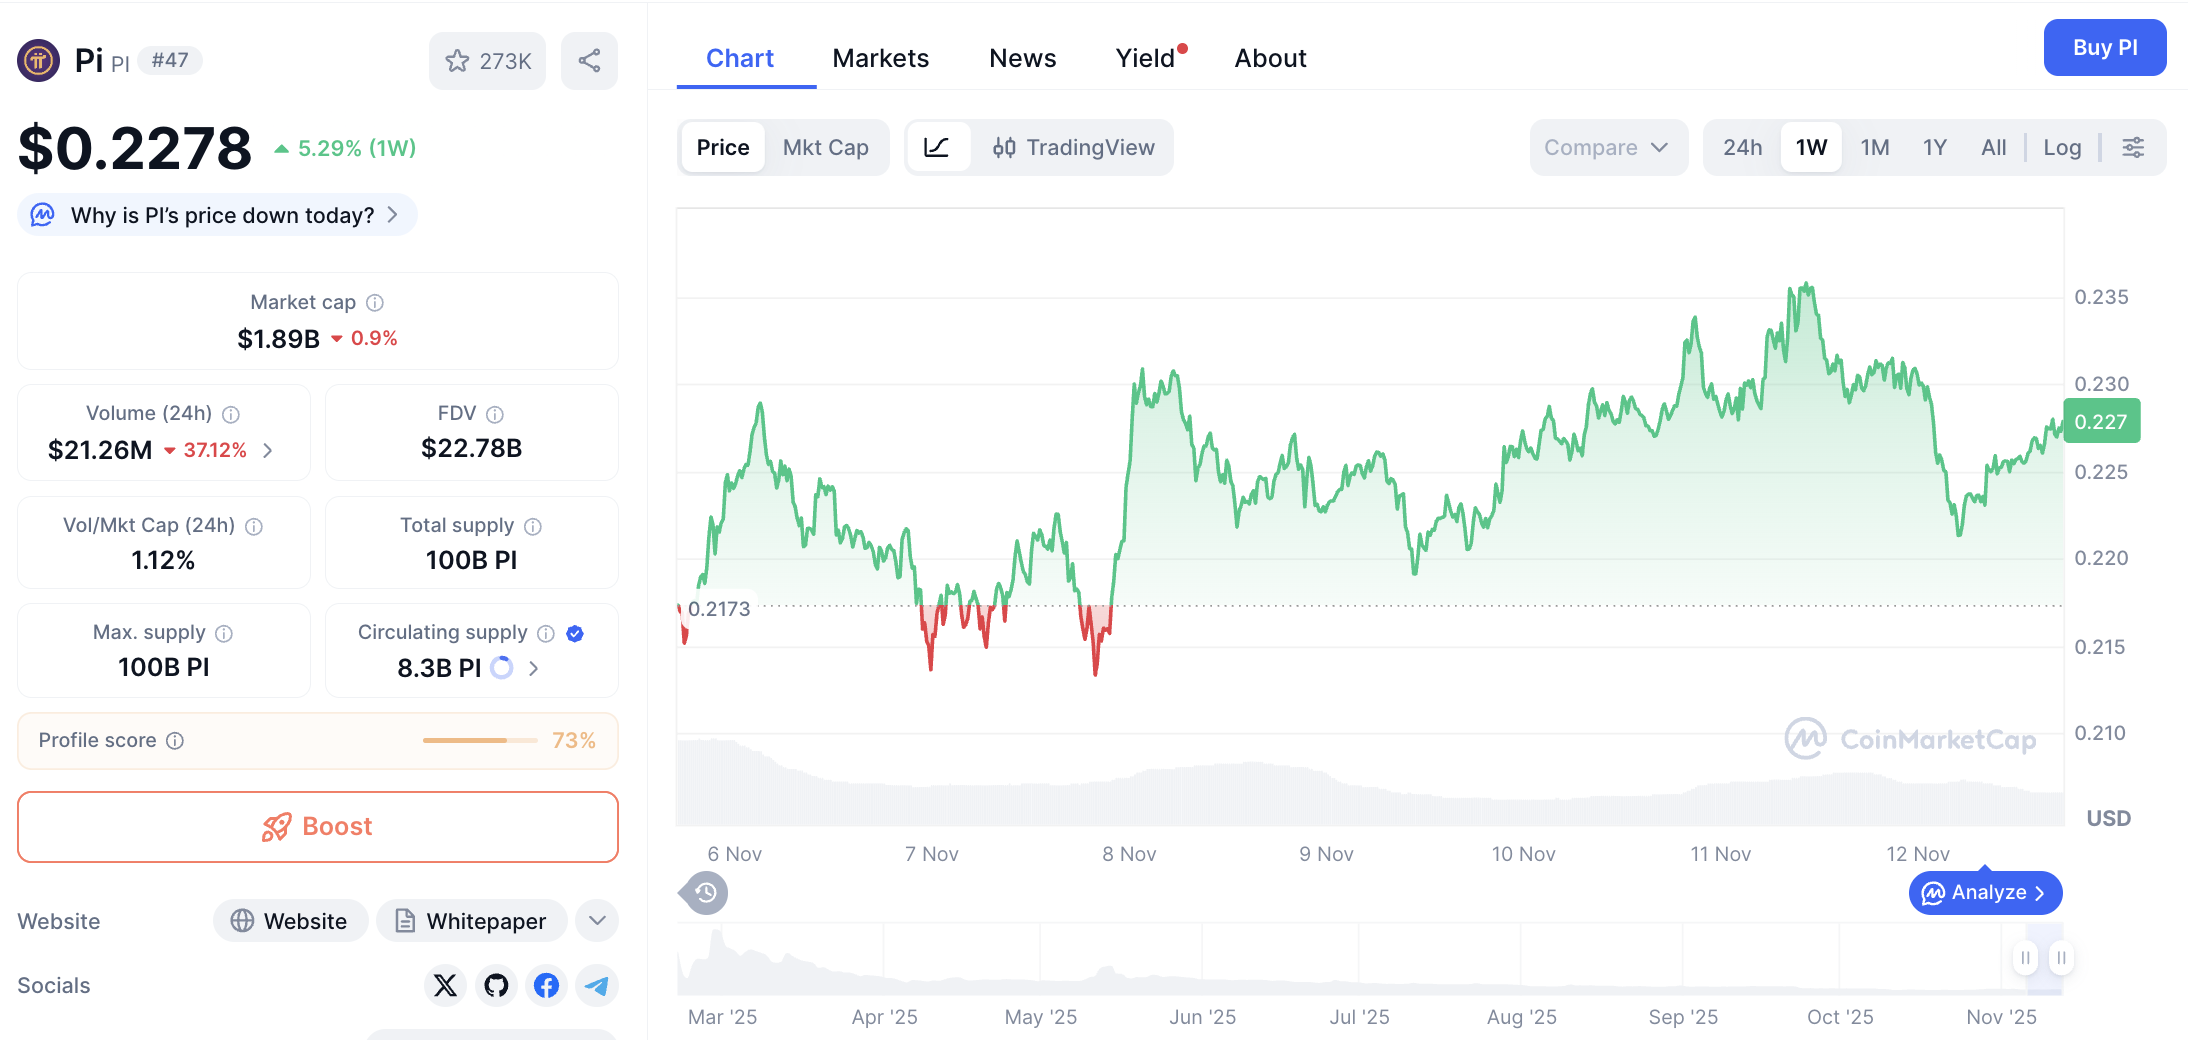The width and height of the screenshot is (2188, 1040).
Task: Enable logarithmic scale with Log toggle
Action: (2062, 147)
